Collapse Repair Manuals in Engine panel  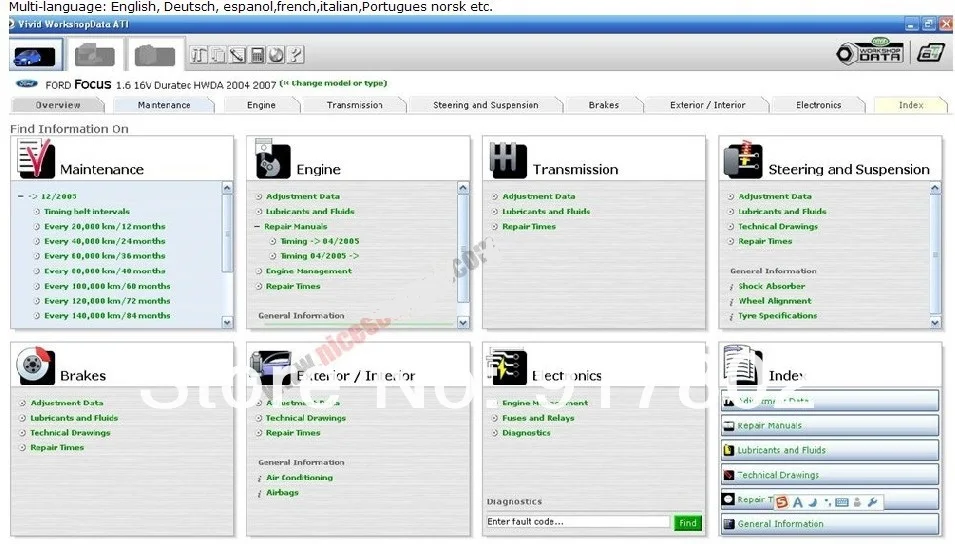pyautogui.click(x=257, y=226)
